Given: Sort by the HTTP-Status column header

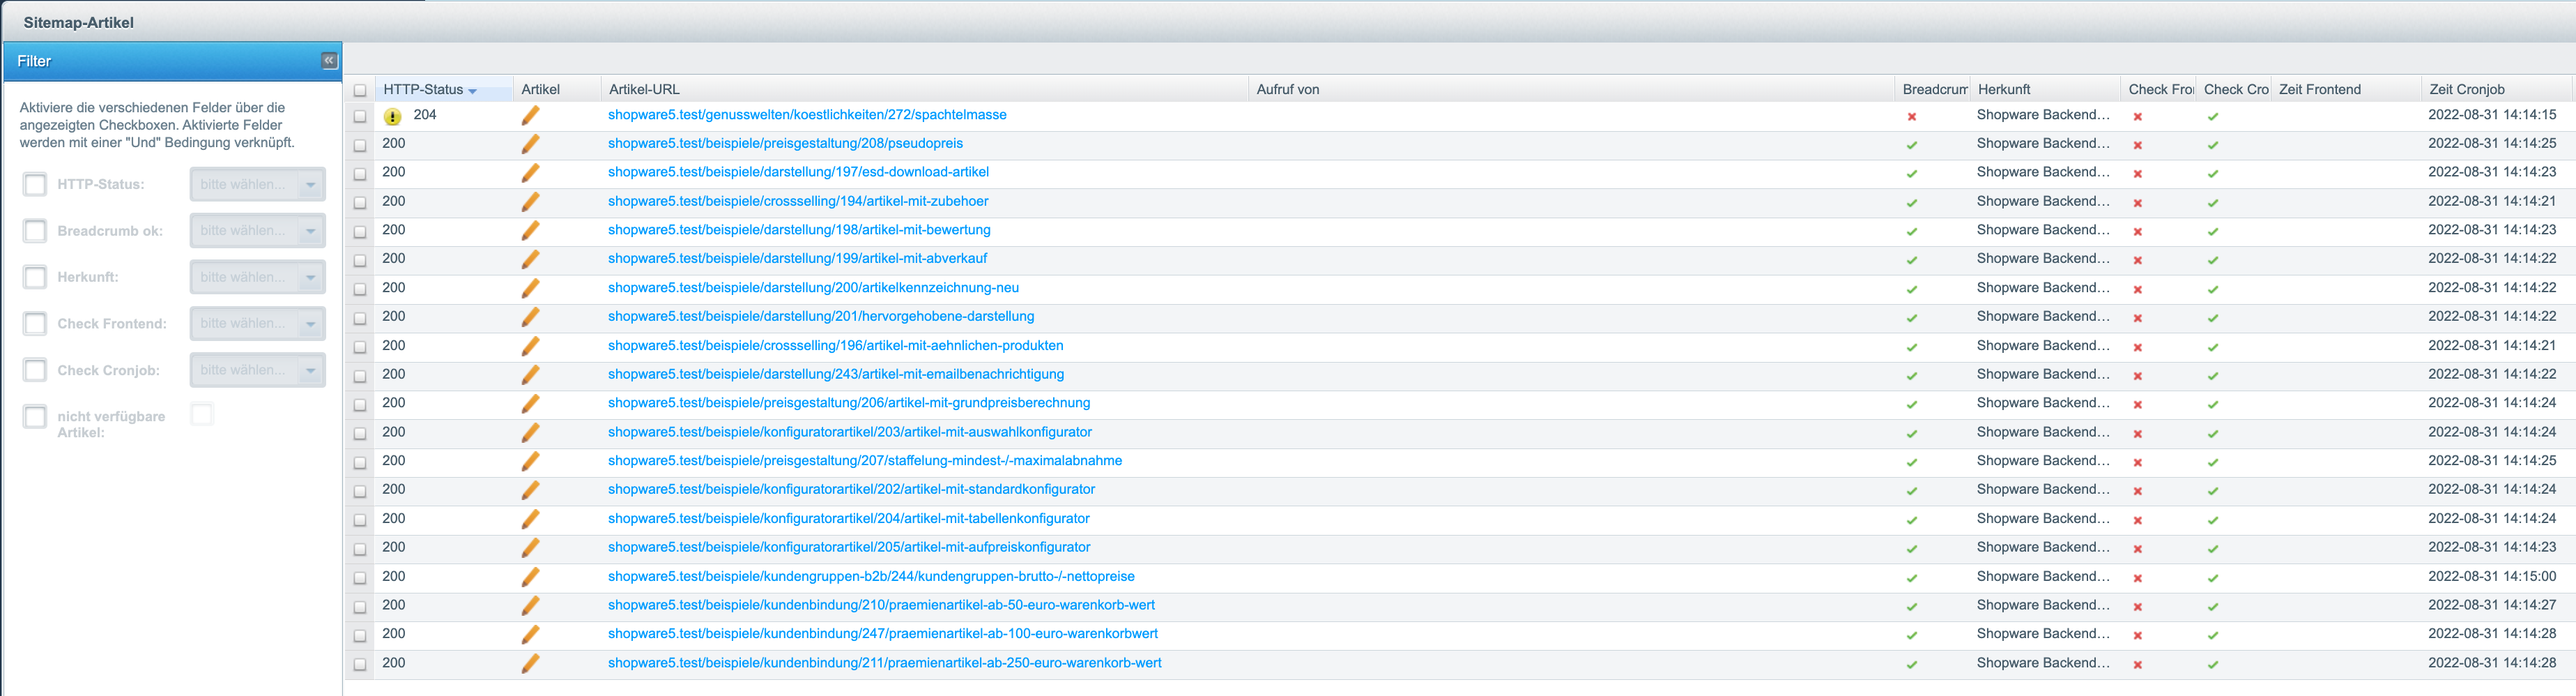Looking at the screenshot, I should pos(444,89).
